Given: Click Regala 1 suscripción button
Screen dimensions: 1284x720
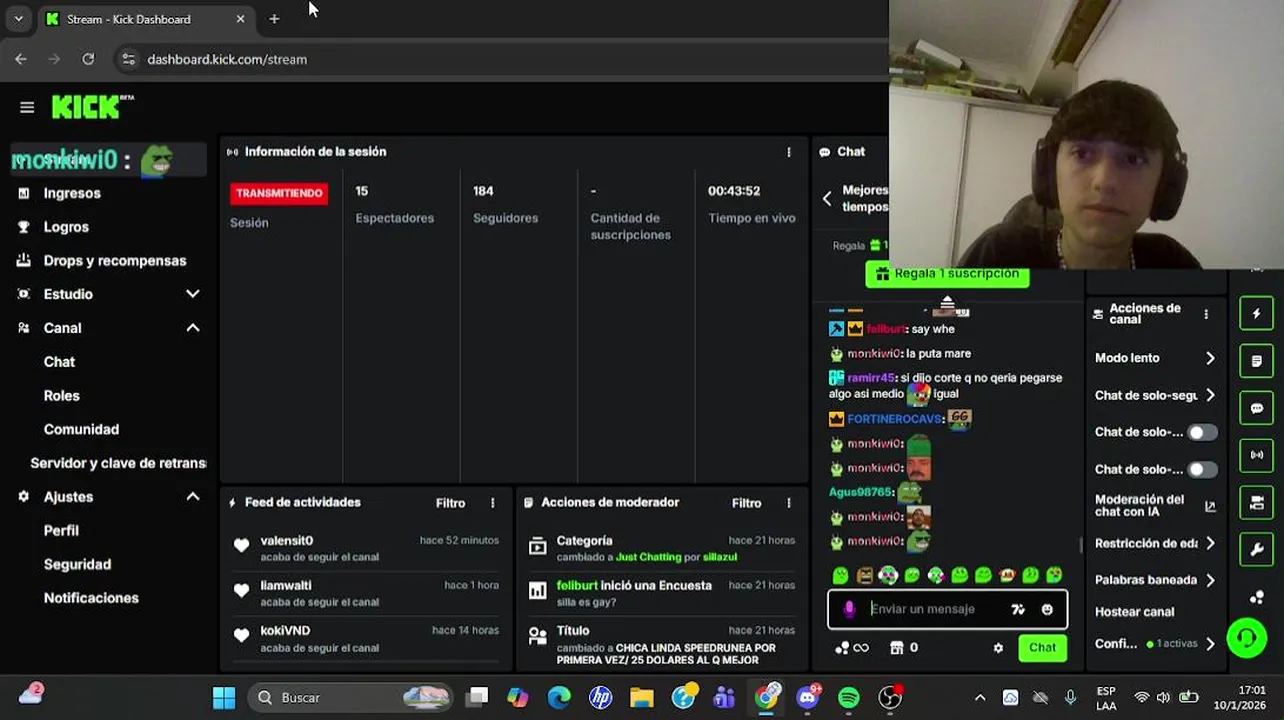Looking at the screenshot, I should pos(947,276).
